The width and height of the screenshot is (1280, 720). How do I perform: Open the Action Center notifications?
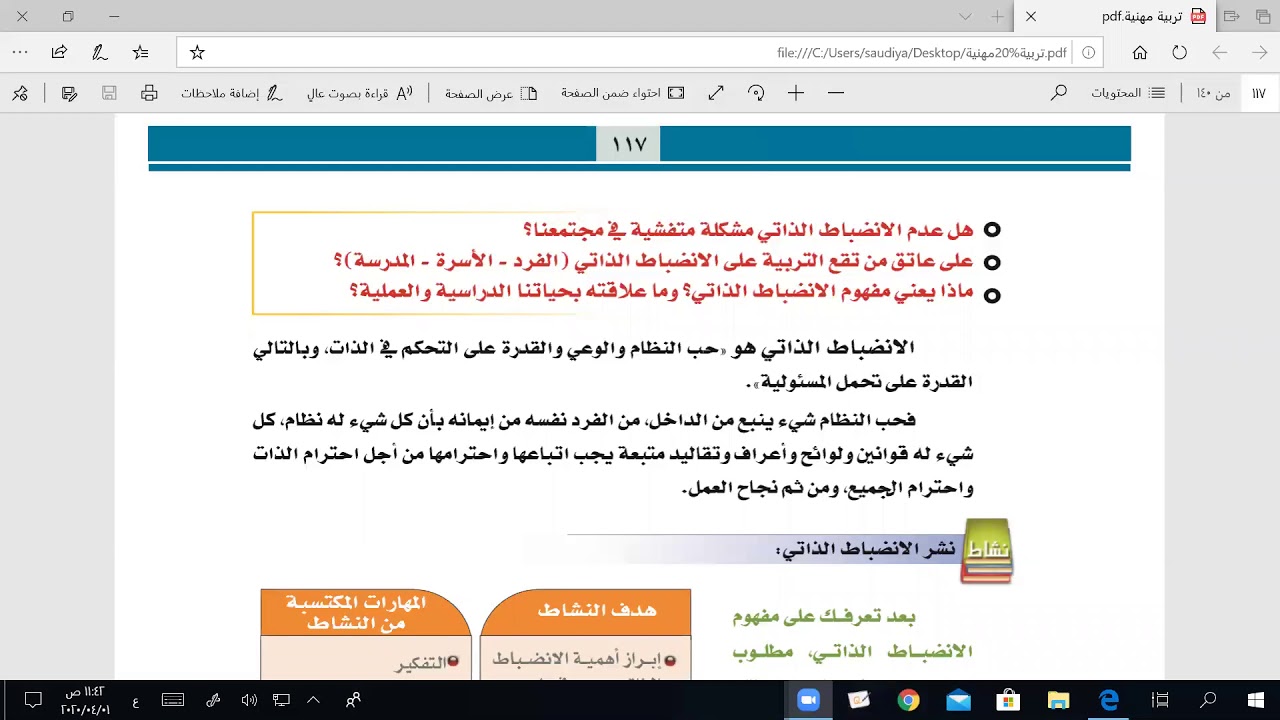(x=33, y=700)
